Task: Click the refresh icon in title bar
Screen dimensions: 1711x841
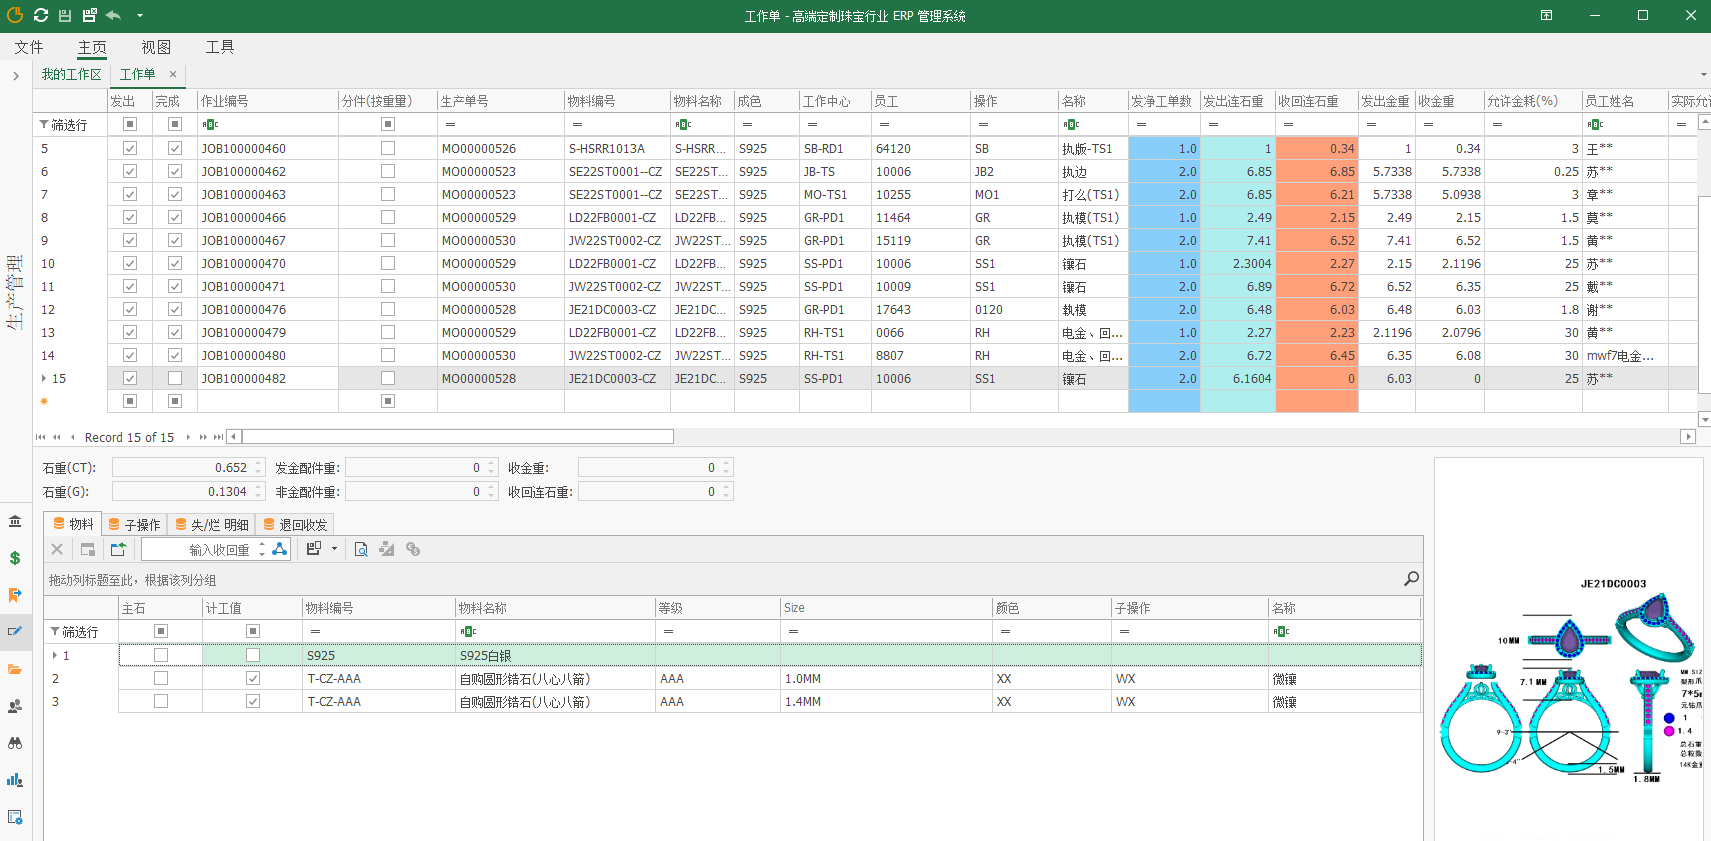Action: pyautogui.click(x=40, y=15)
